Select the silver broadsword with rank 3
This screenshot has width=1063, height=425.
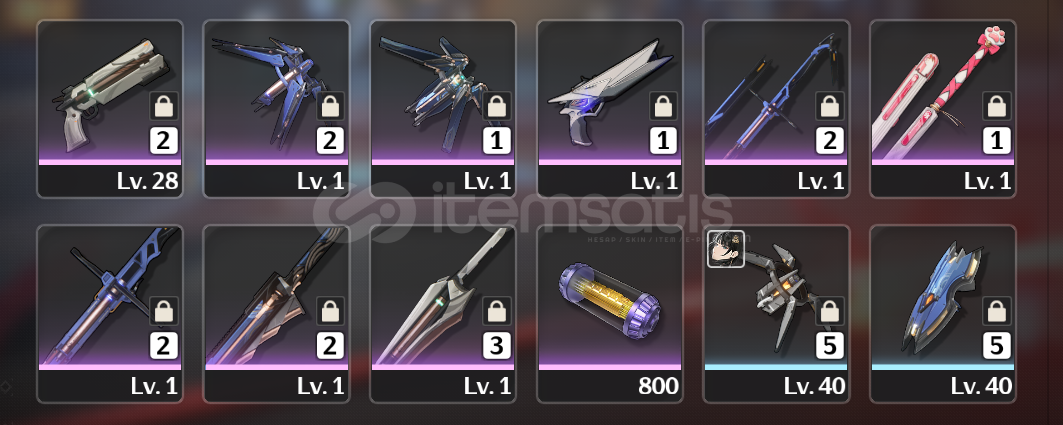[443, 314]
